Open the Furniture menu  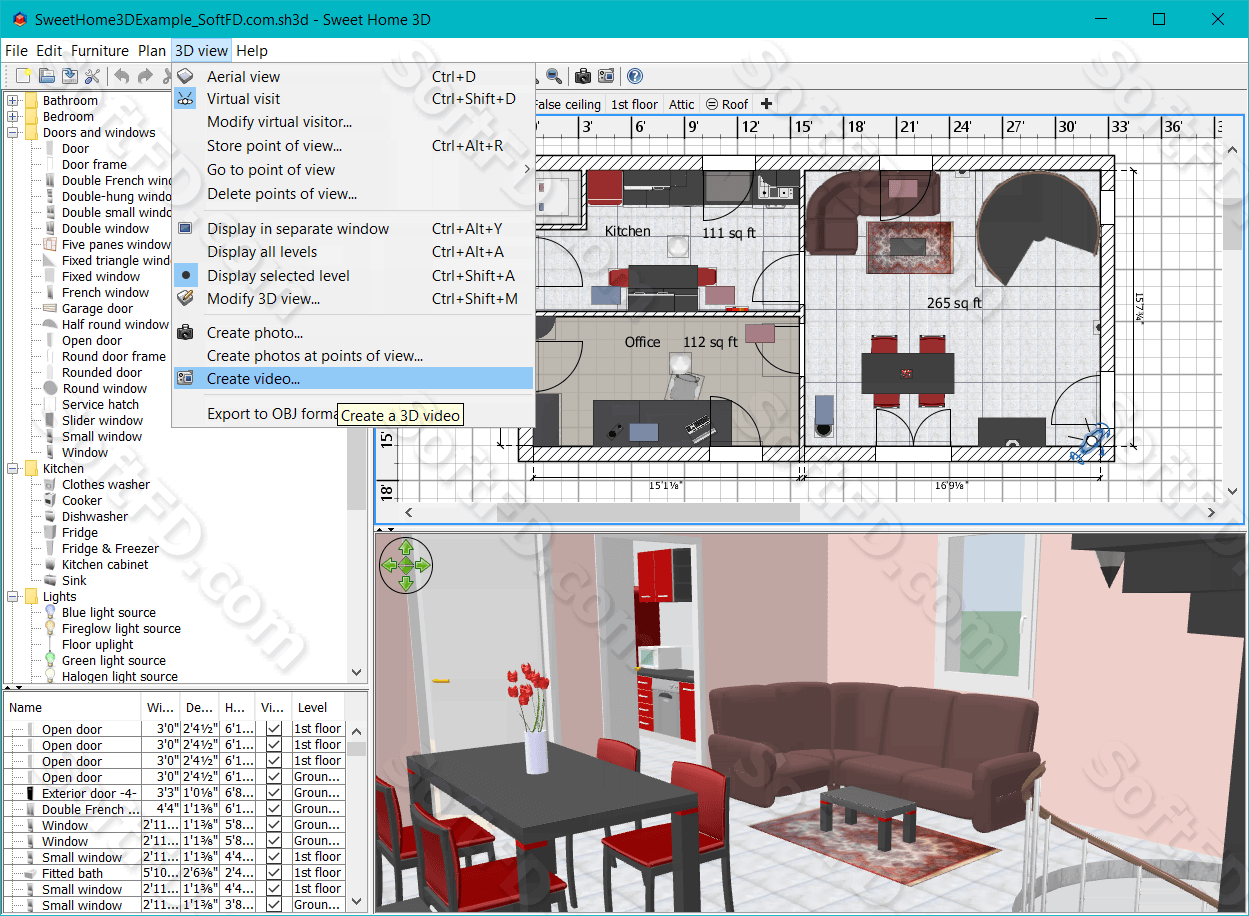coord(100,51)
